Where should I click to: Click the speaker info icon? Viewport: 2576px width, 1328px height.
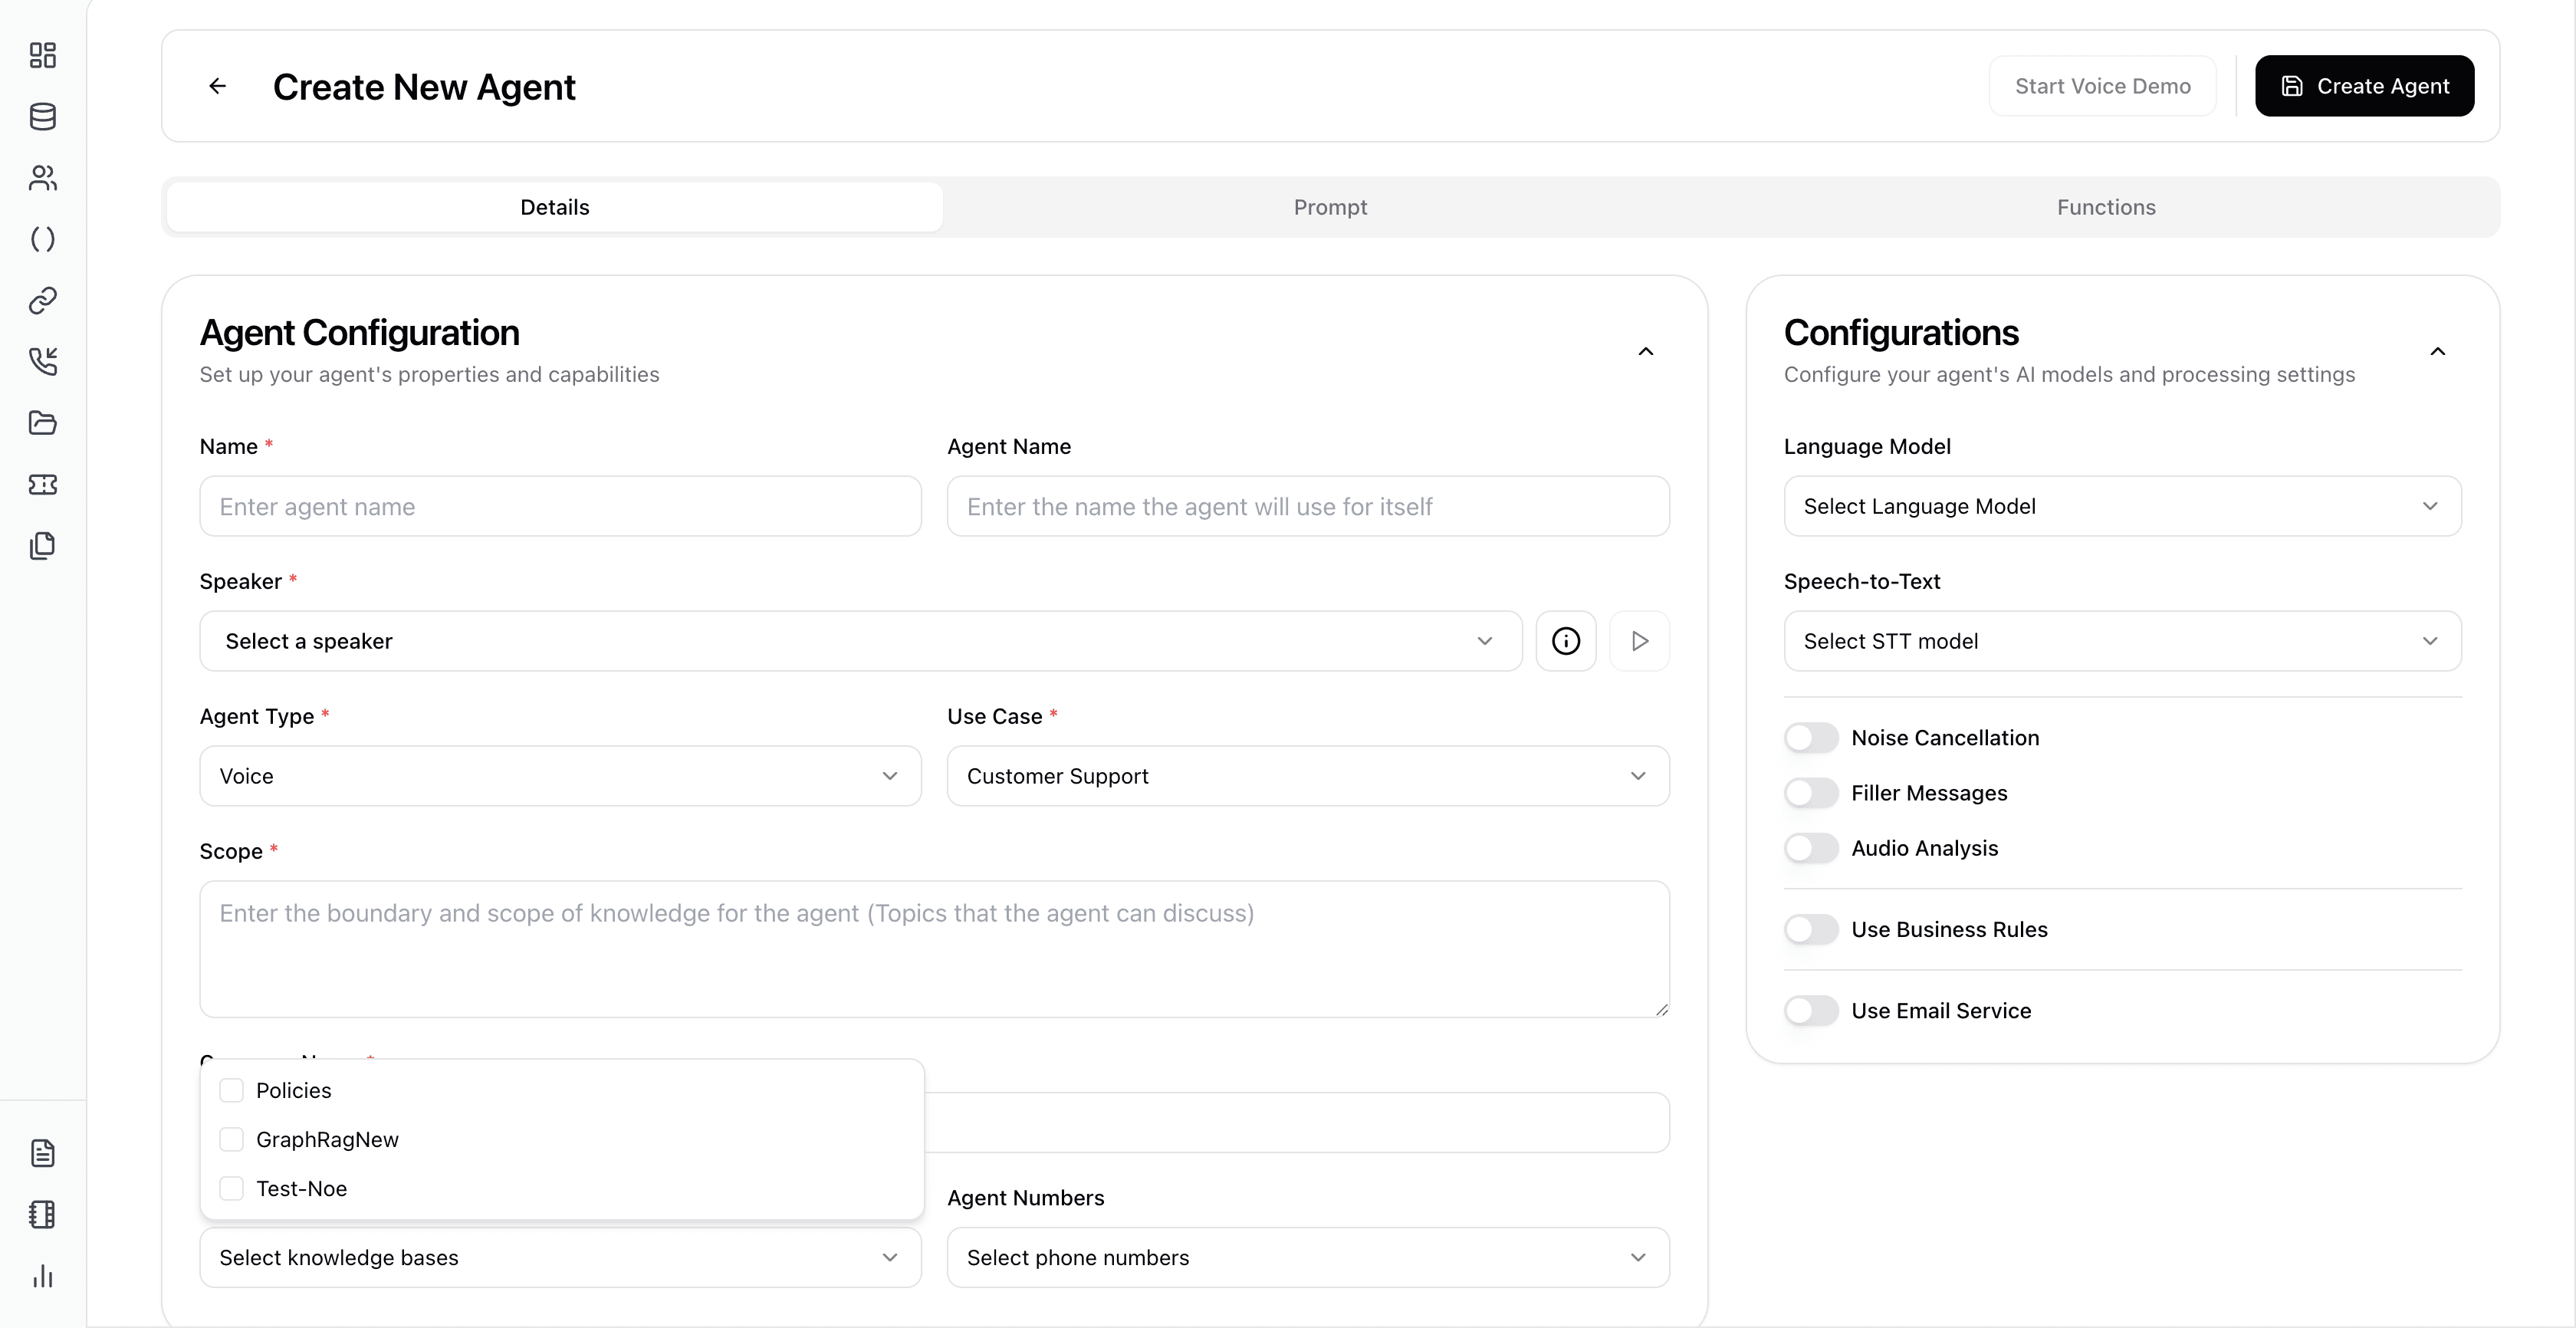tap(1565, 641)
